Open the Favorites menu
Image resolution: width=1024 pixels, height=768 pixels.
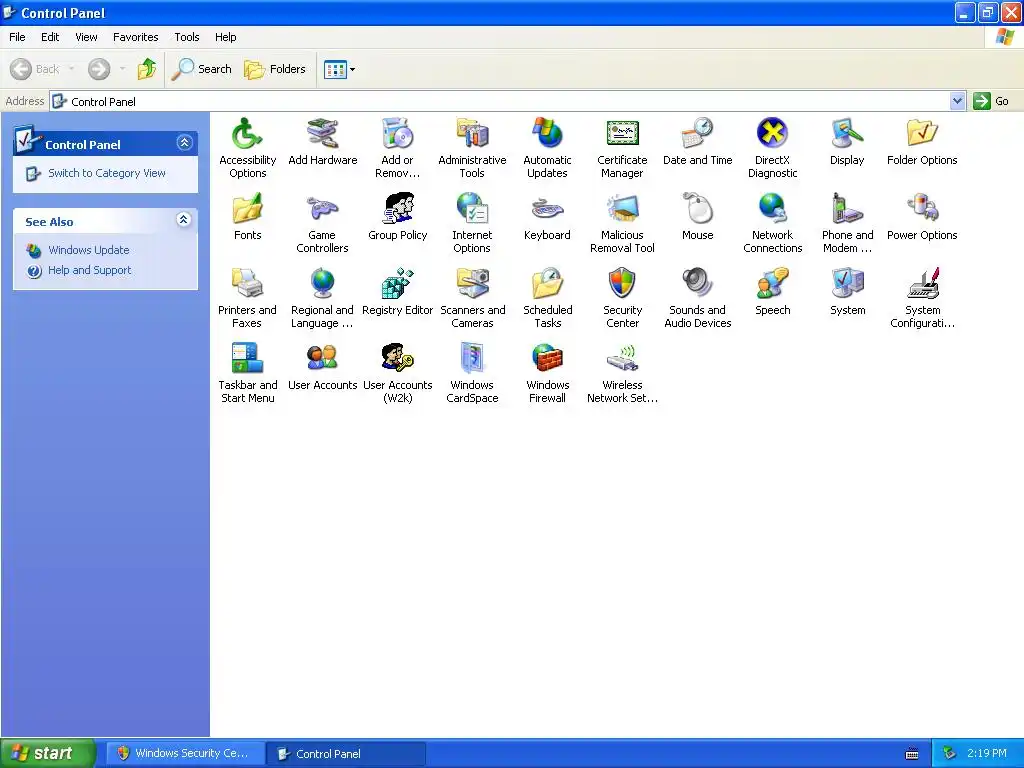click(136, 37)
